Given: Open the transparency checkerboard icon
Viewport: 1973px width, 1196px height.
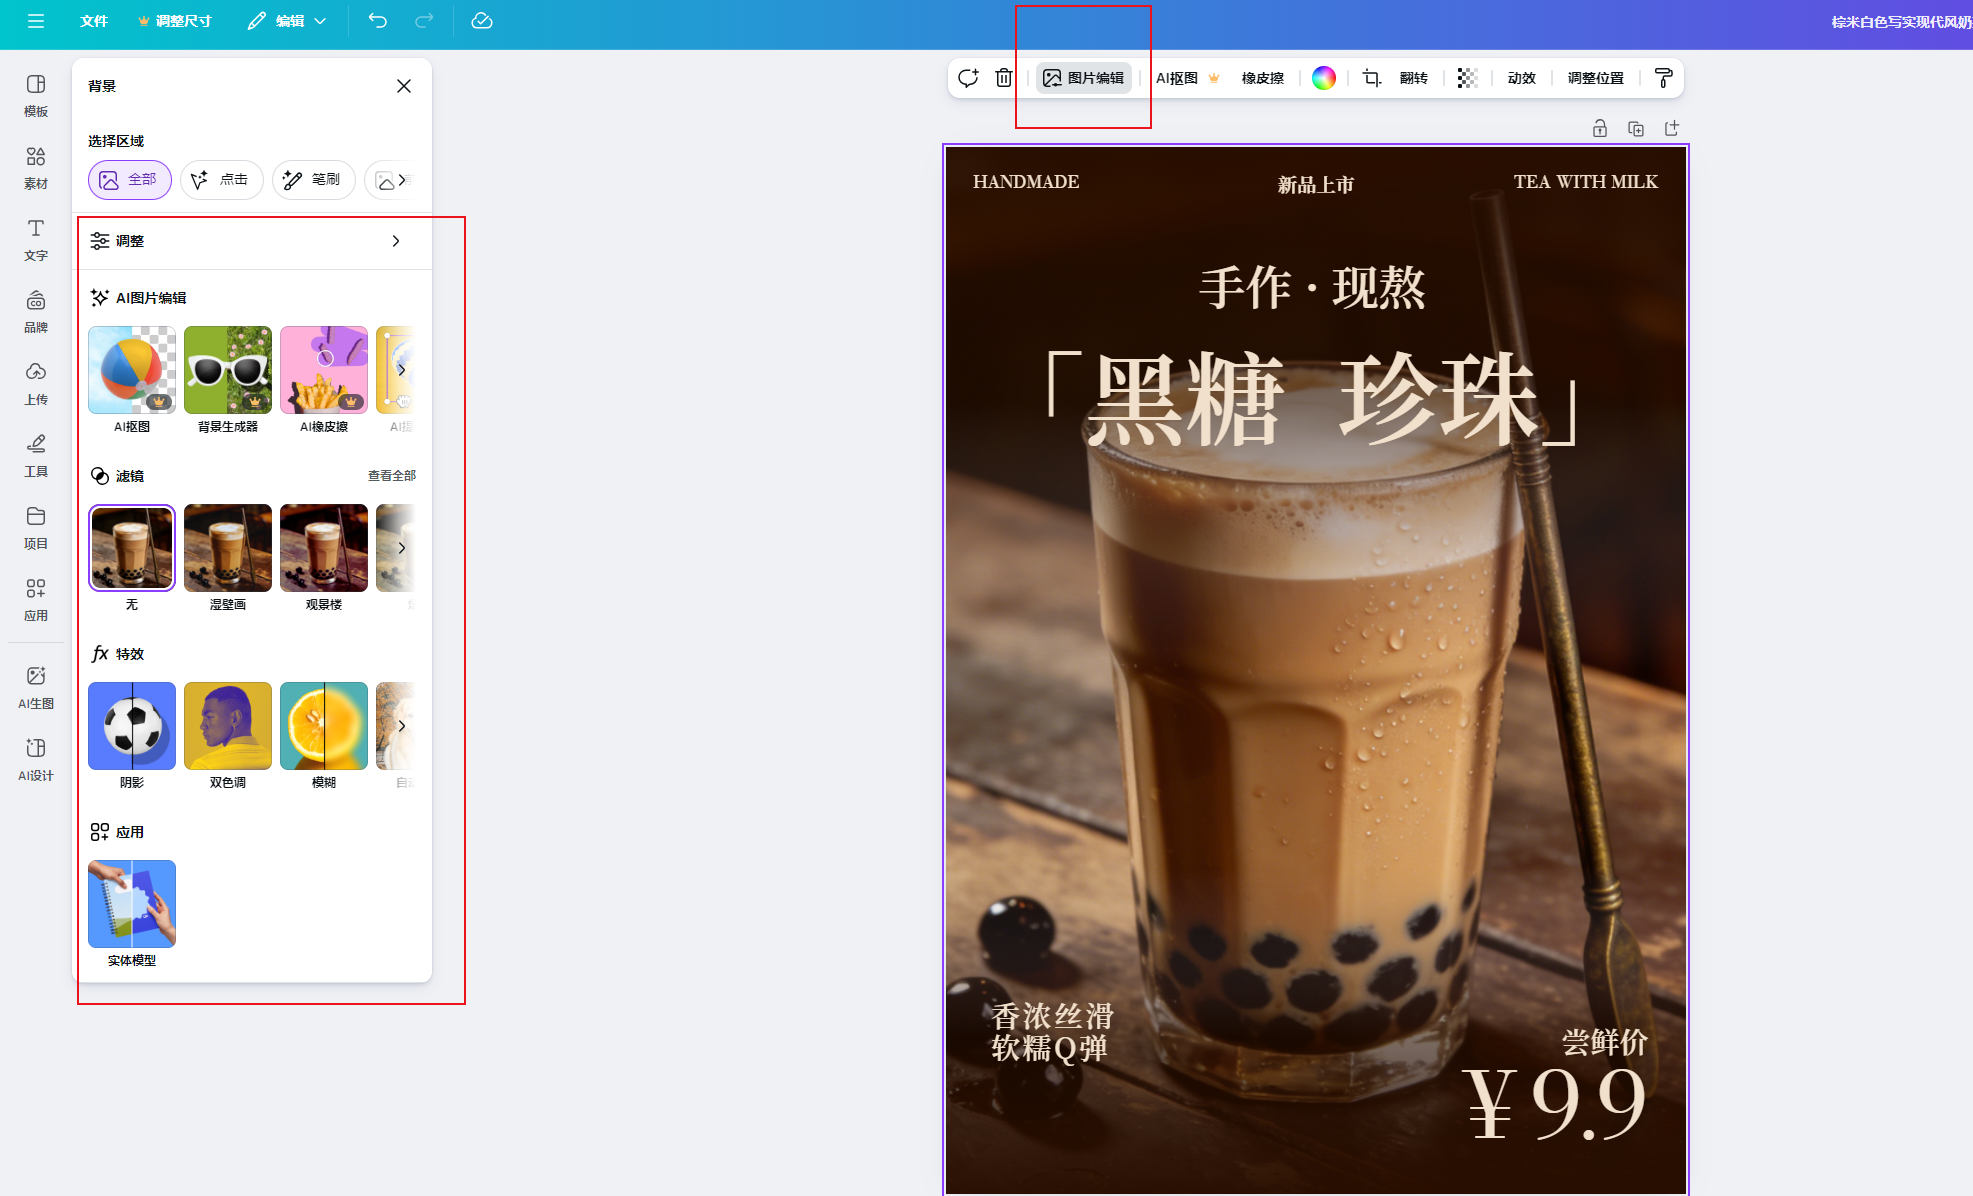Looking at the screenshot, I should click(1467, 78).
